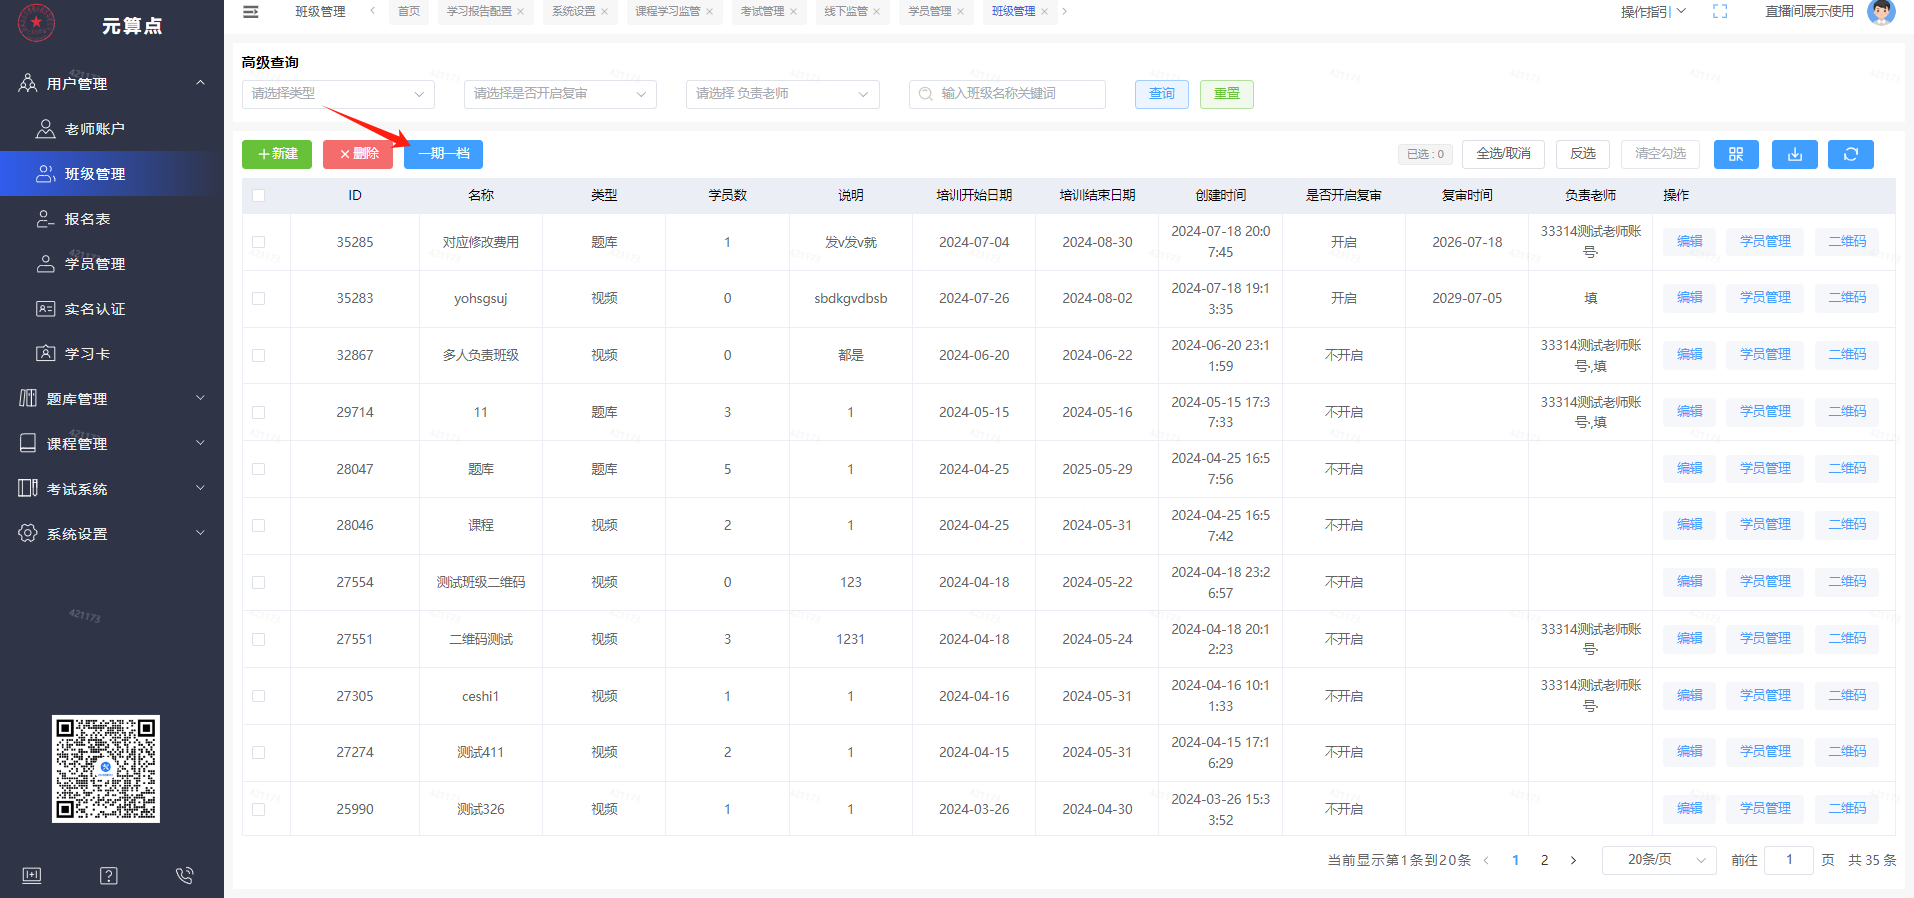Focus the 输入班级名称关键词 search field
This screenshot has height=898, width=1914.
pos(1007,94)
